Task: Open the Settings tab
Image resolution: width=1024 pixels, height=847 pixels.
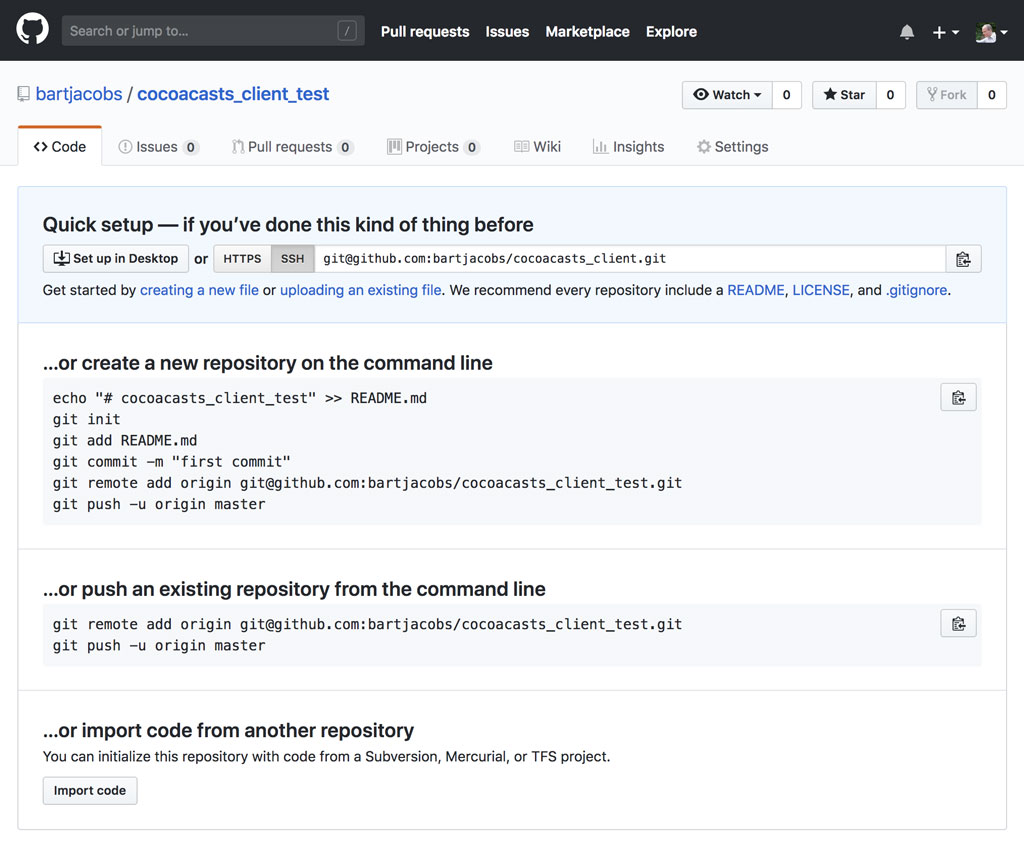Action: [x=732, y=147]
